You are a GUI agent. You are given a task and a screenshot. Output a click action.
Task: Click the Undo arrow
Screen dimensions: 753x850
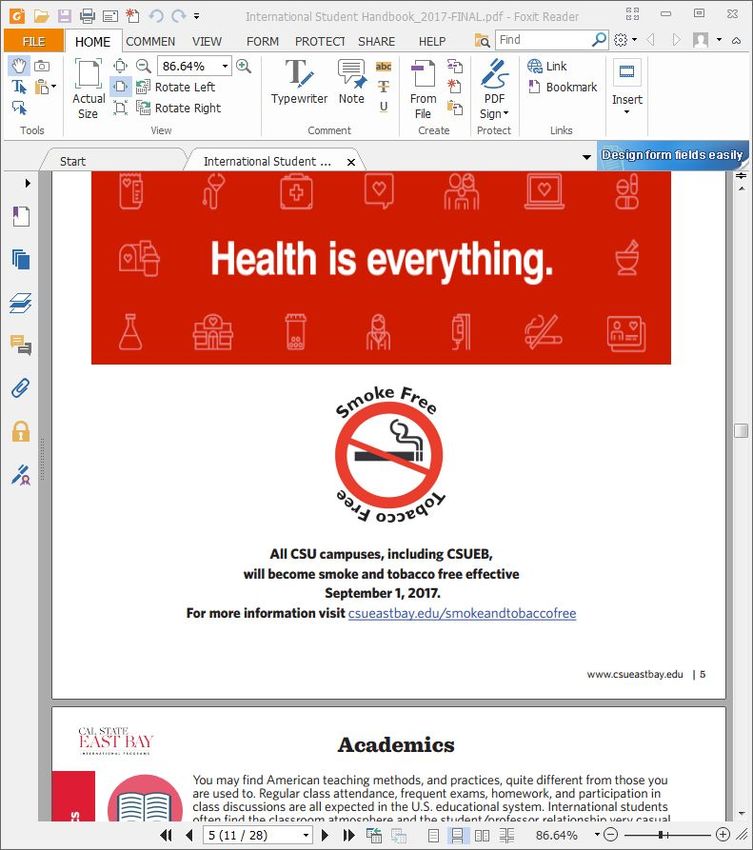pyautogui.click(x=156, y=16)
